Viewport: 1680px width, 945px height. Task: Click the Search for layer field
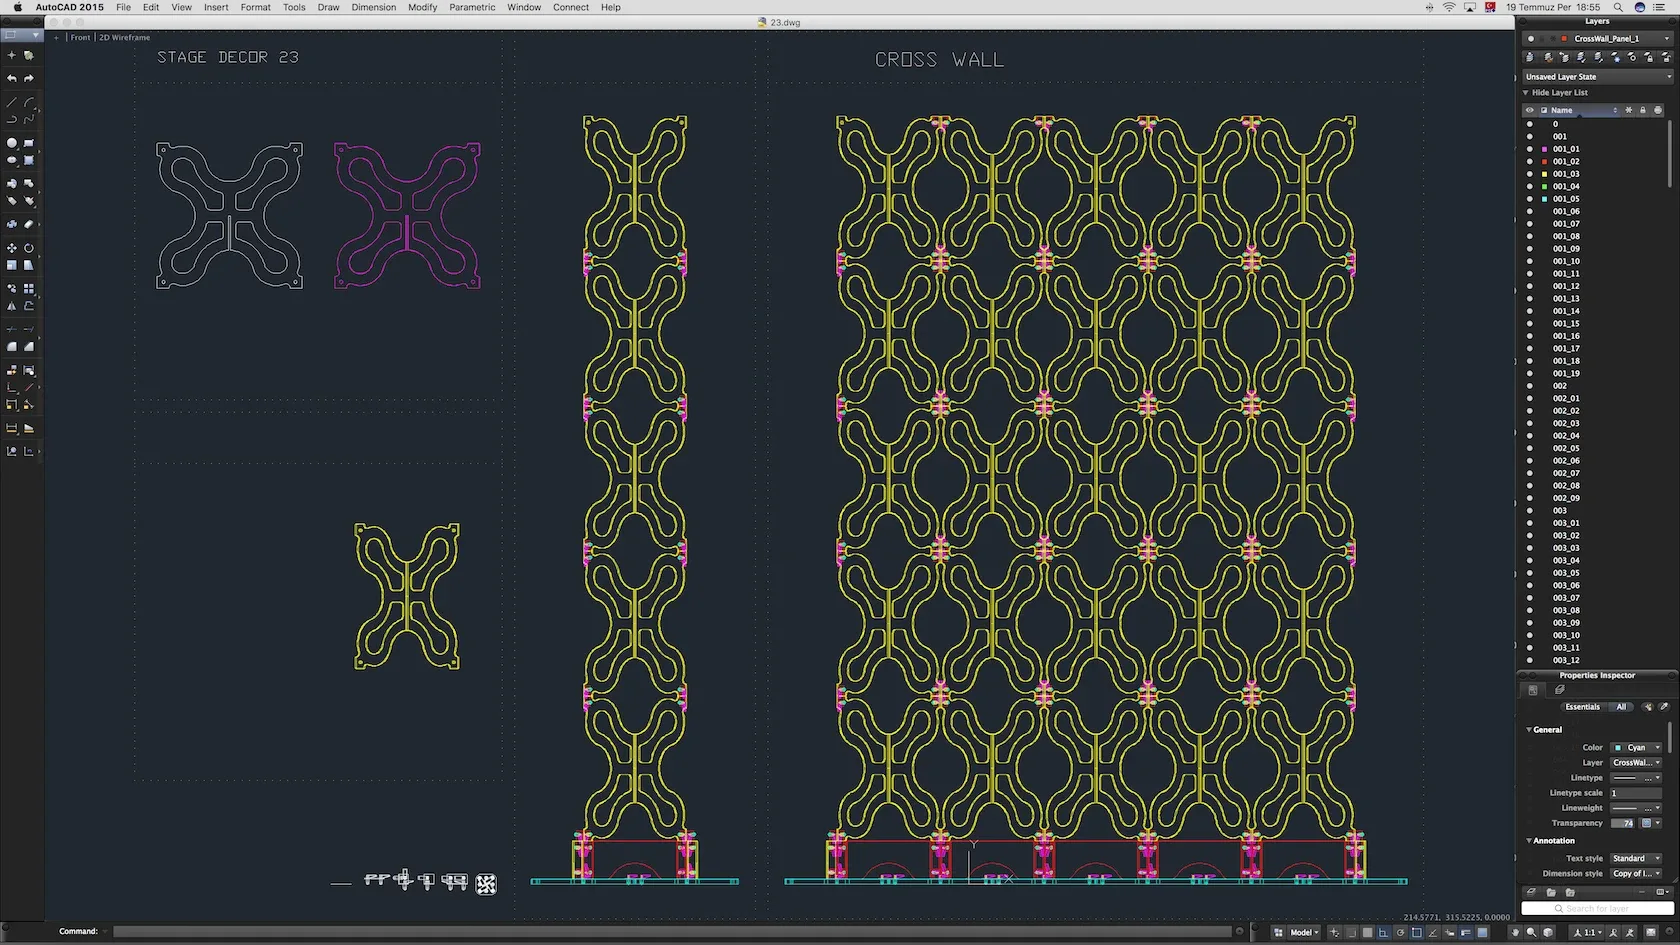coord(1597,909)
